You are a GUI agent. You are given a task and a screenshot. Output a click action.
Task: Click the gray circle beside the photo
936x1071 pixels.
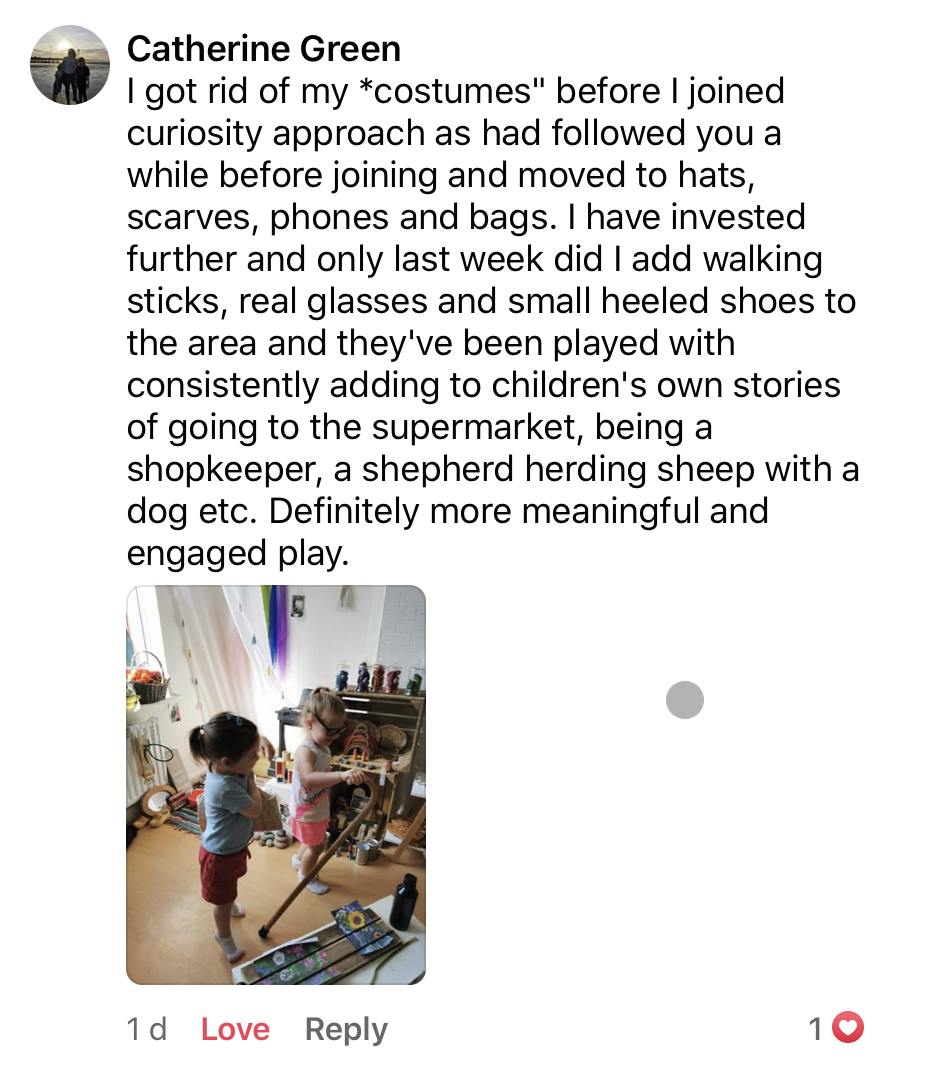(x=685, y=701)
